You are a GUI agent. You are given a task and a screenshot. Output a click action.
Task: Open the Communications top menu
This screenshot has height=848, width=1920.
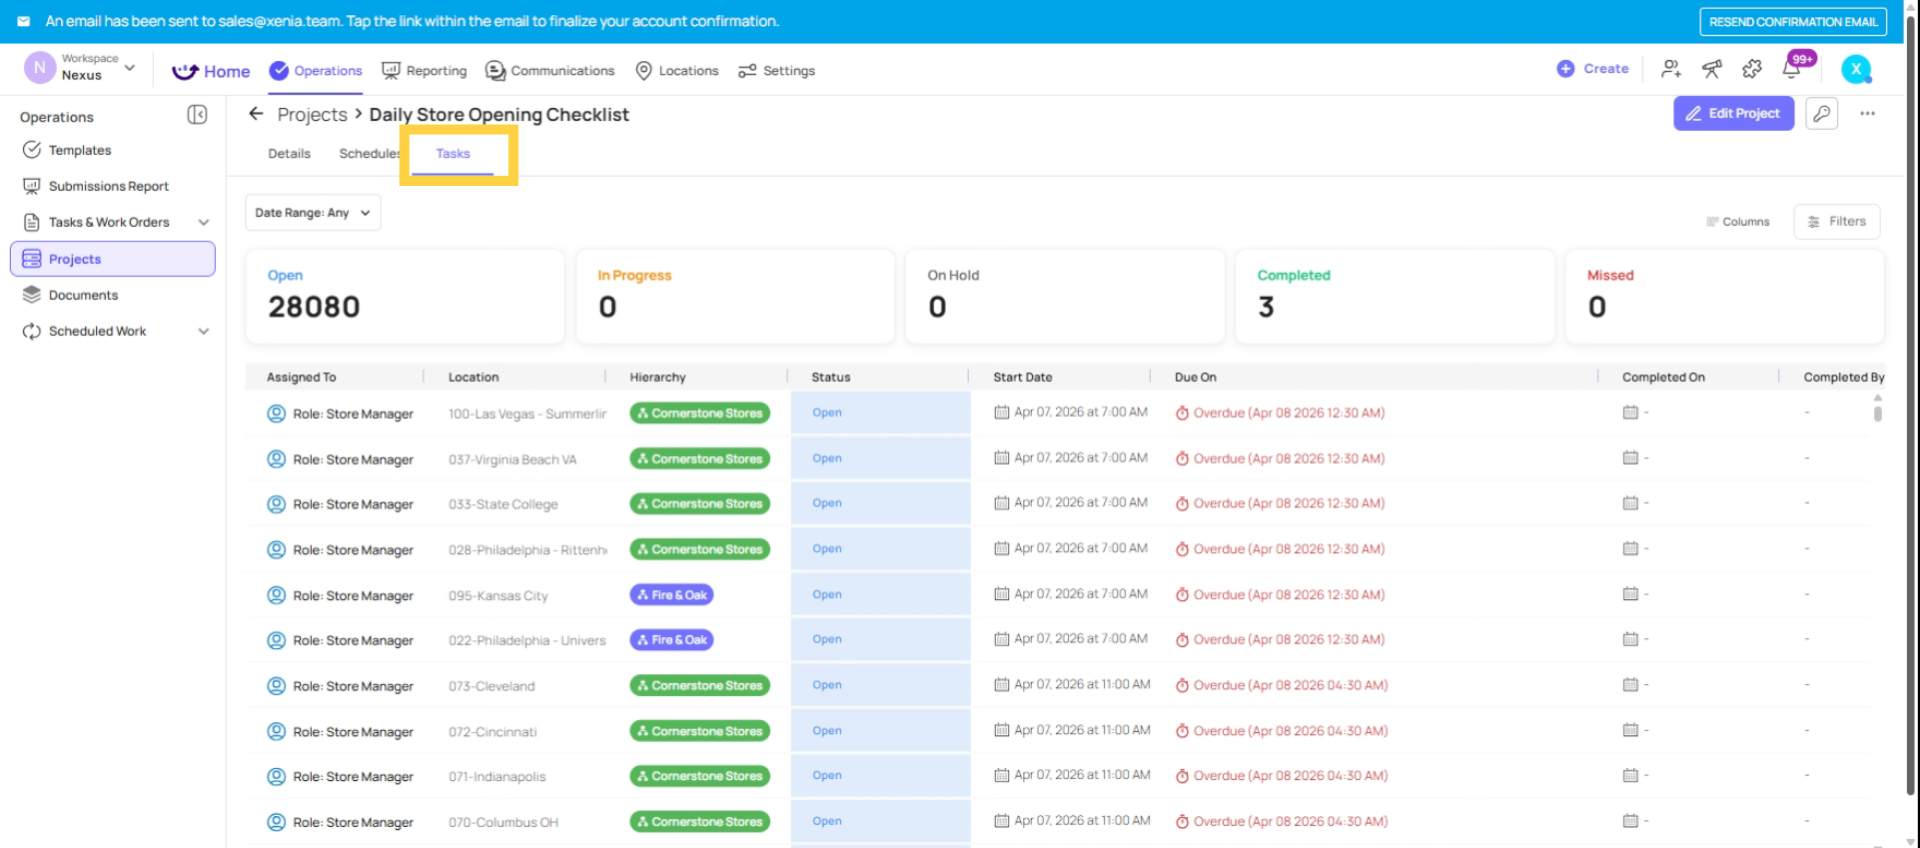click(x=550, y=70)
